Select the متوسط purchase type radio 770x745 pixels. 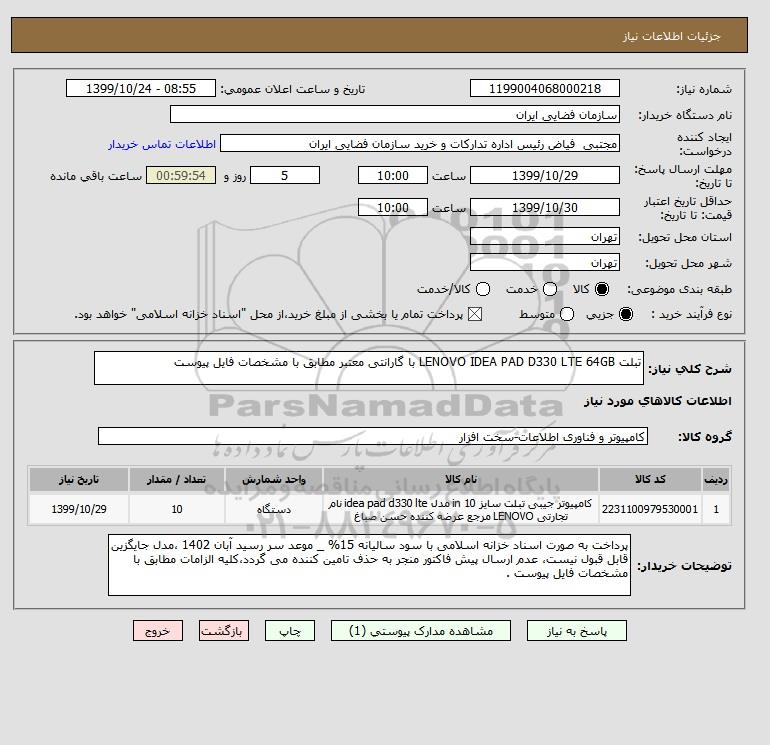pyautogui.click(x=567, y=314)
